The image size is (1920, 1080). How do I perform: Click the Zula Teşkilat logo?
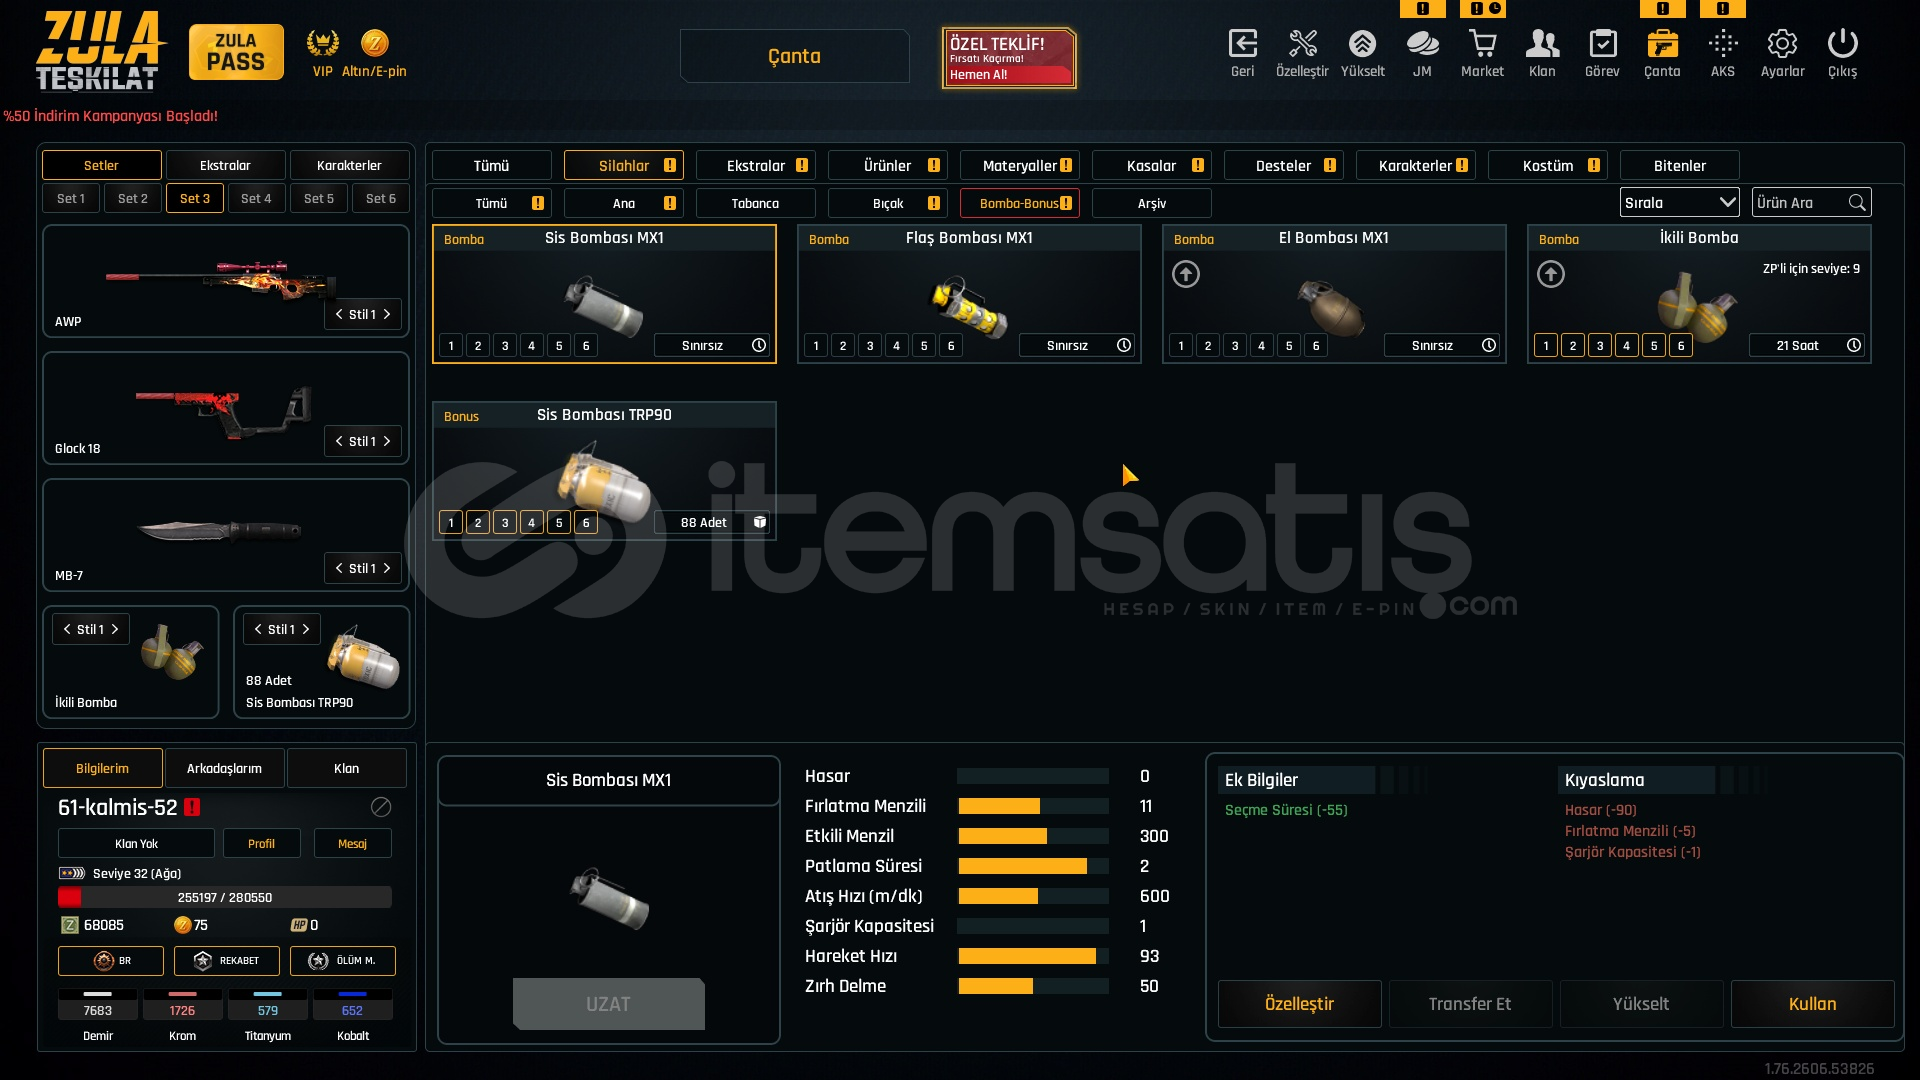[100, 52]
